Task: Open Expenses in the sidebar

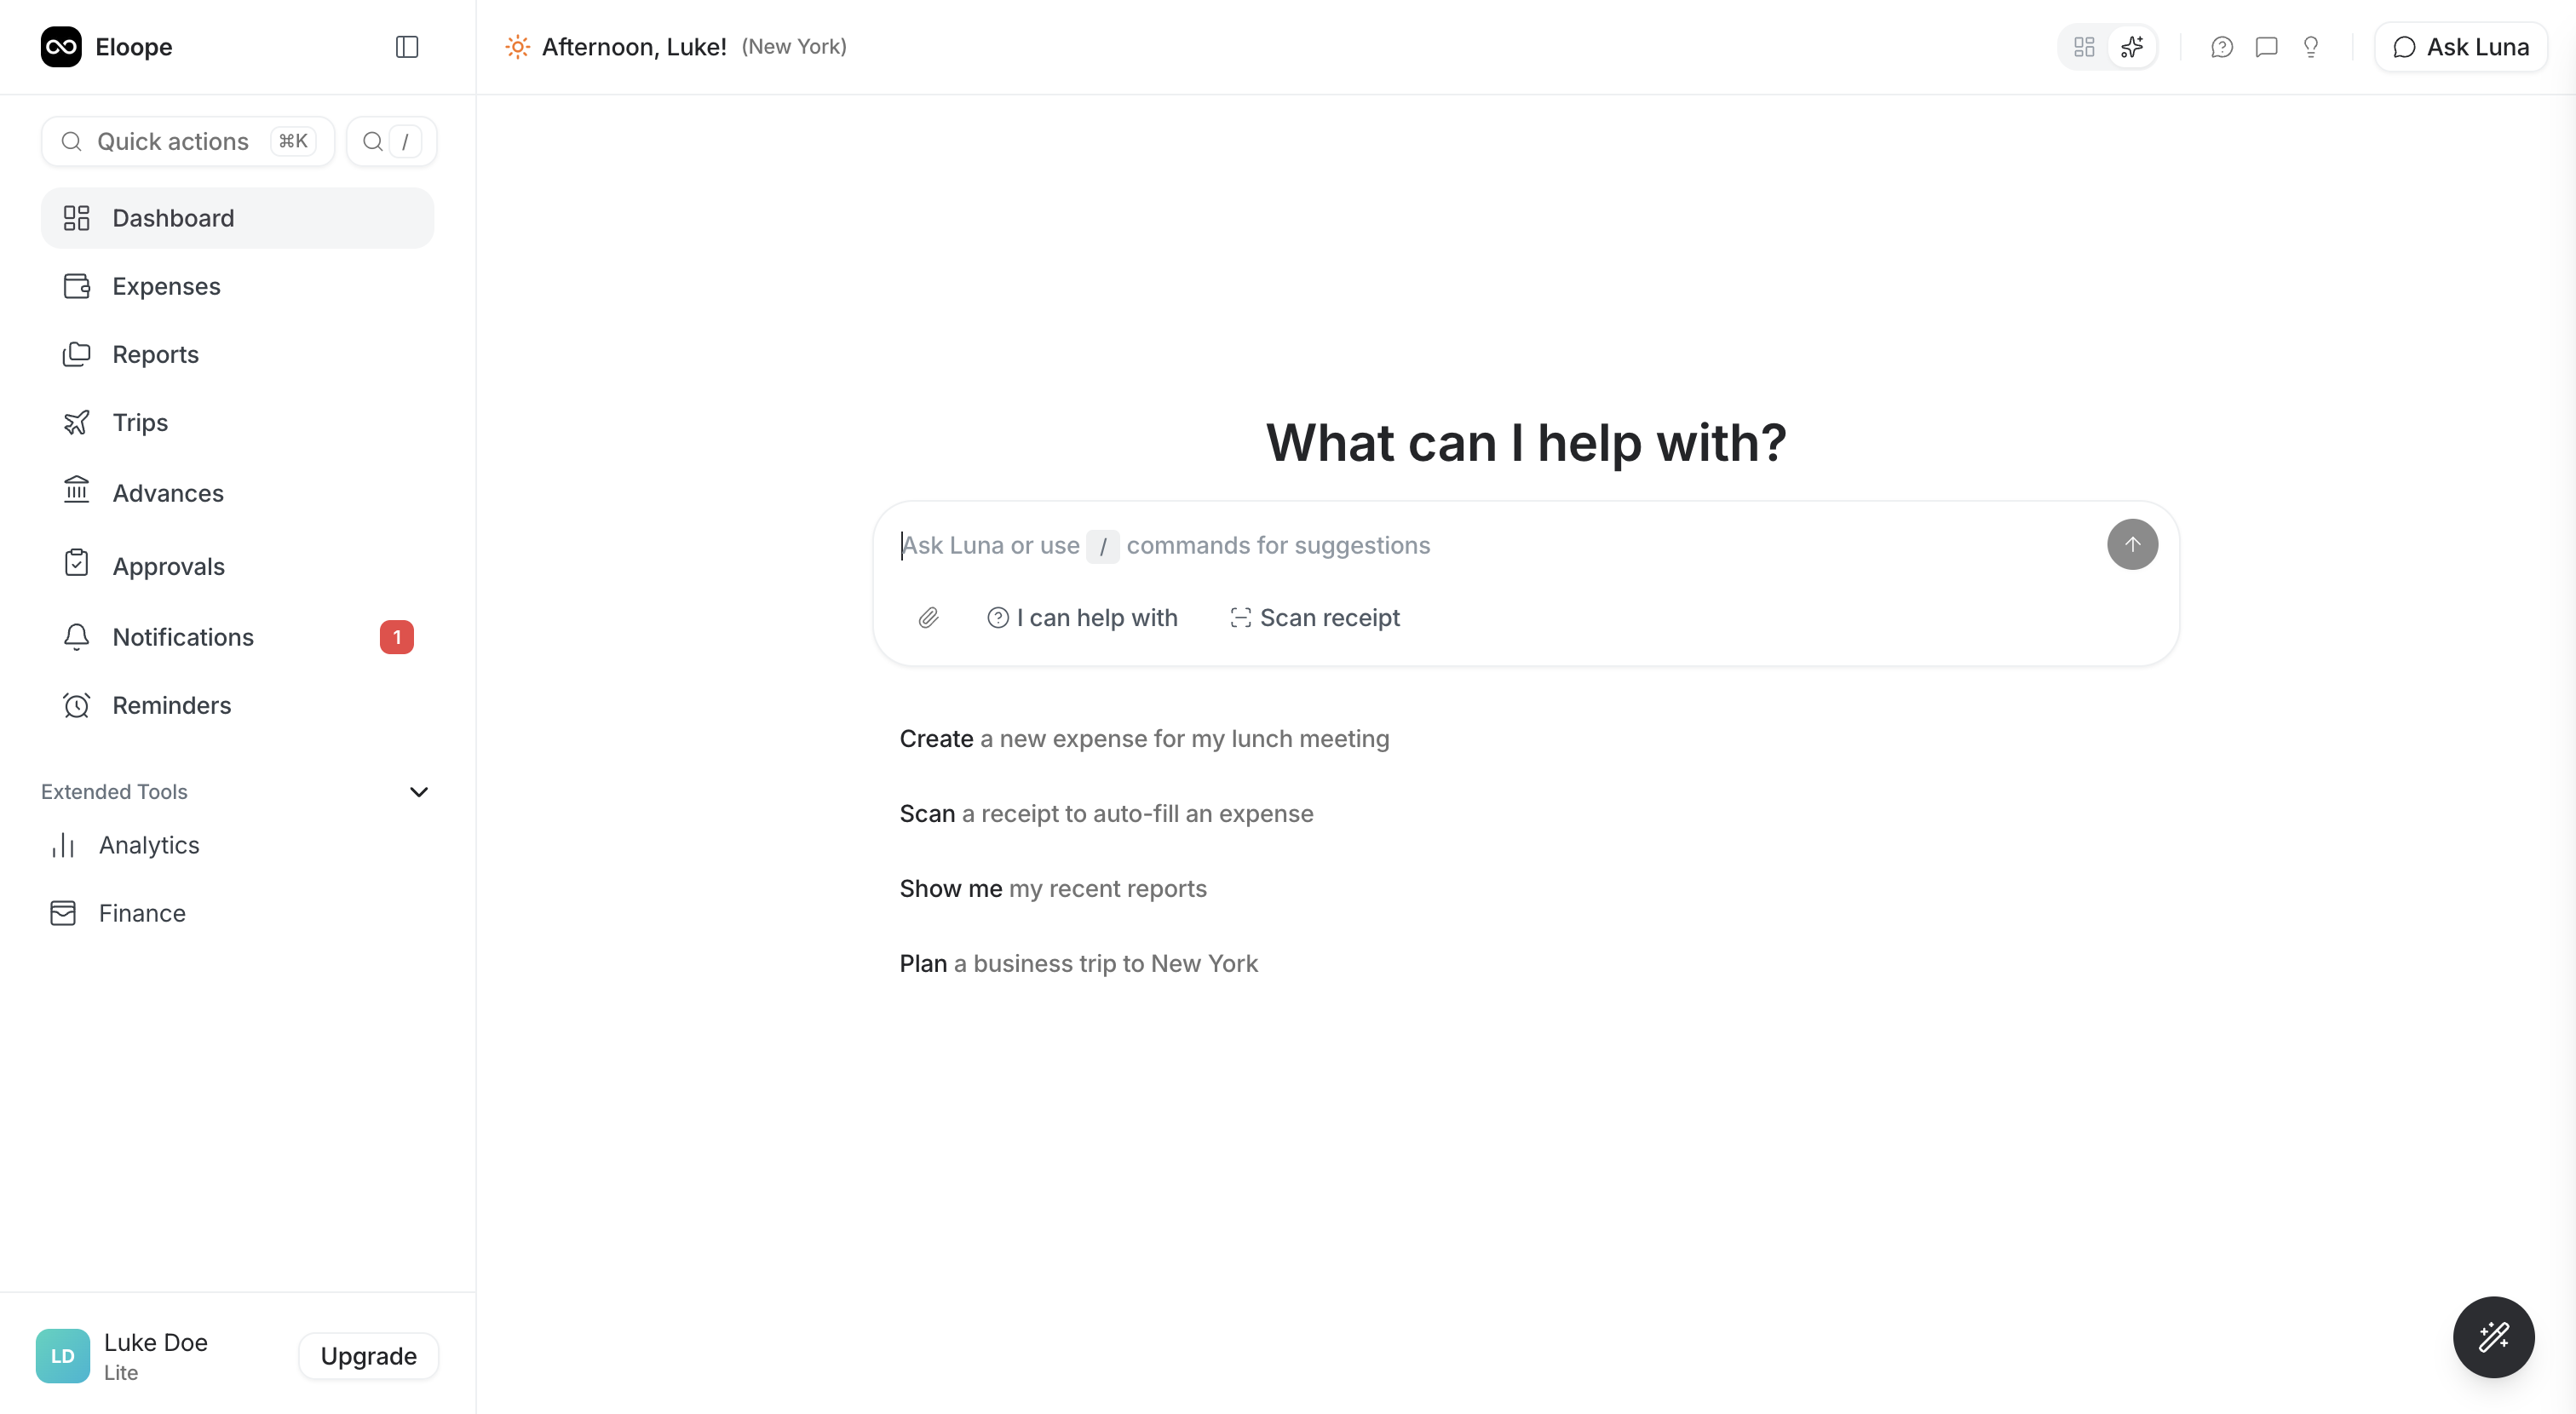Action: 166,286
